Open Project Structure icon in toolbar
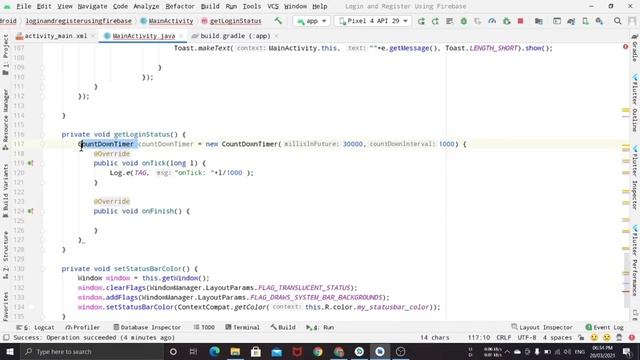 click(x=539, y=21)
